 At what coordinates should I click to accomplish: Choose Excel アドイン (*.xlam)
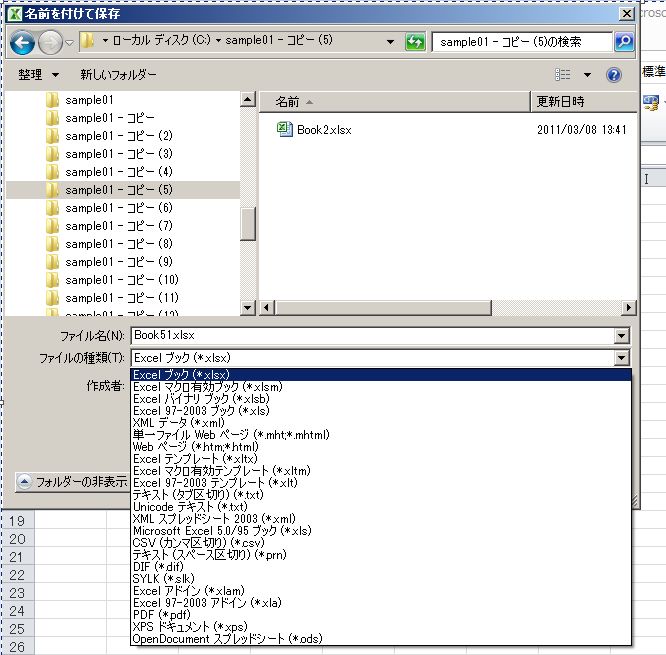click(381, 590)
